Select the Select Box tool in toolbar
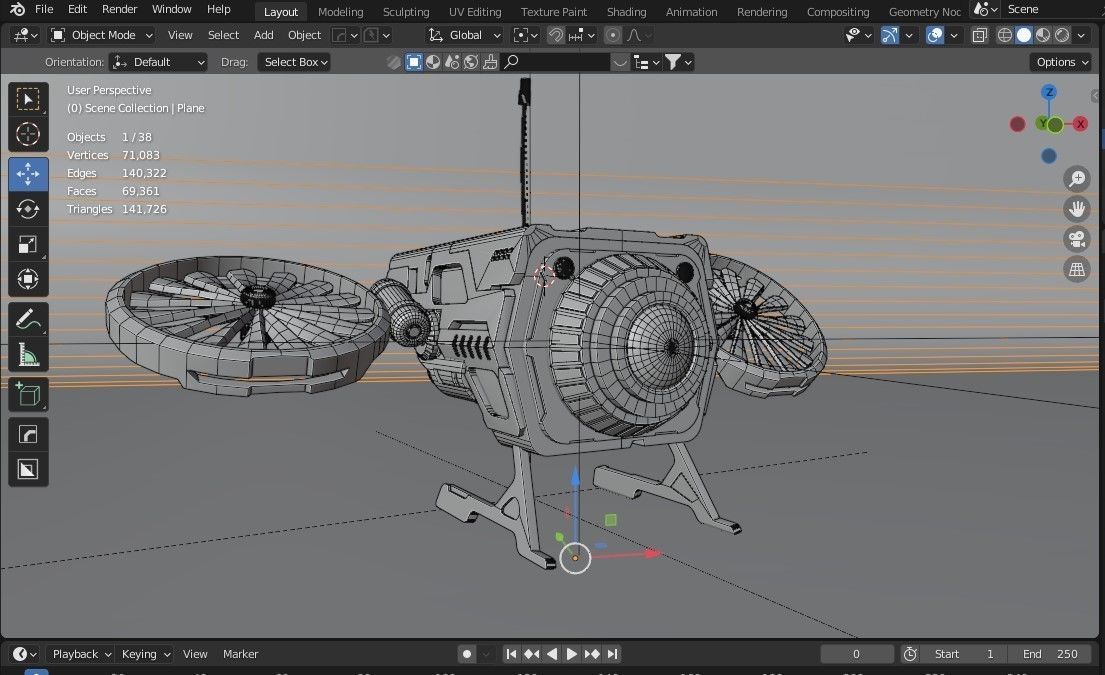1105x675 pixels. tap(28, 99)
